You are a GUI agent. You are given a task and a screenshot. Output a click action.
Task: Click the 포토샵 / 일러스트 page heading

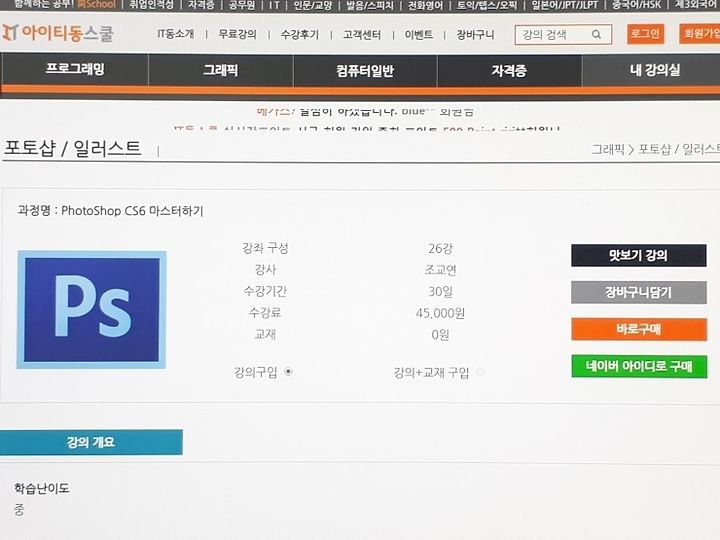[73, 148]
